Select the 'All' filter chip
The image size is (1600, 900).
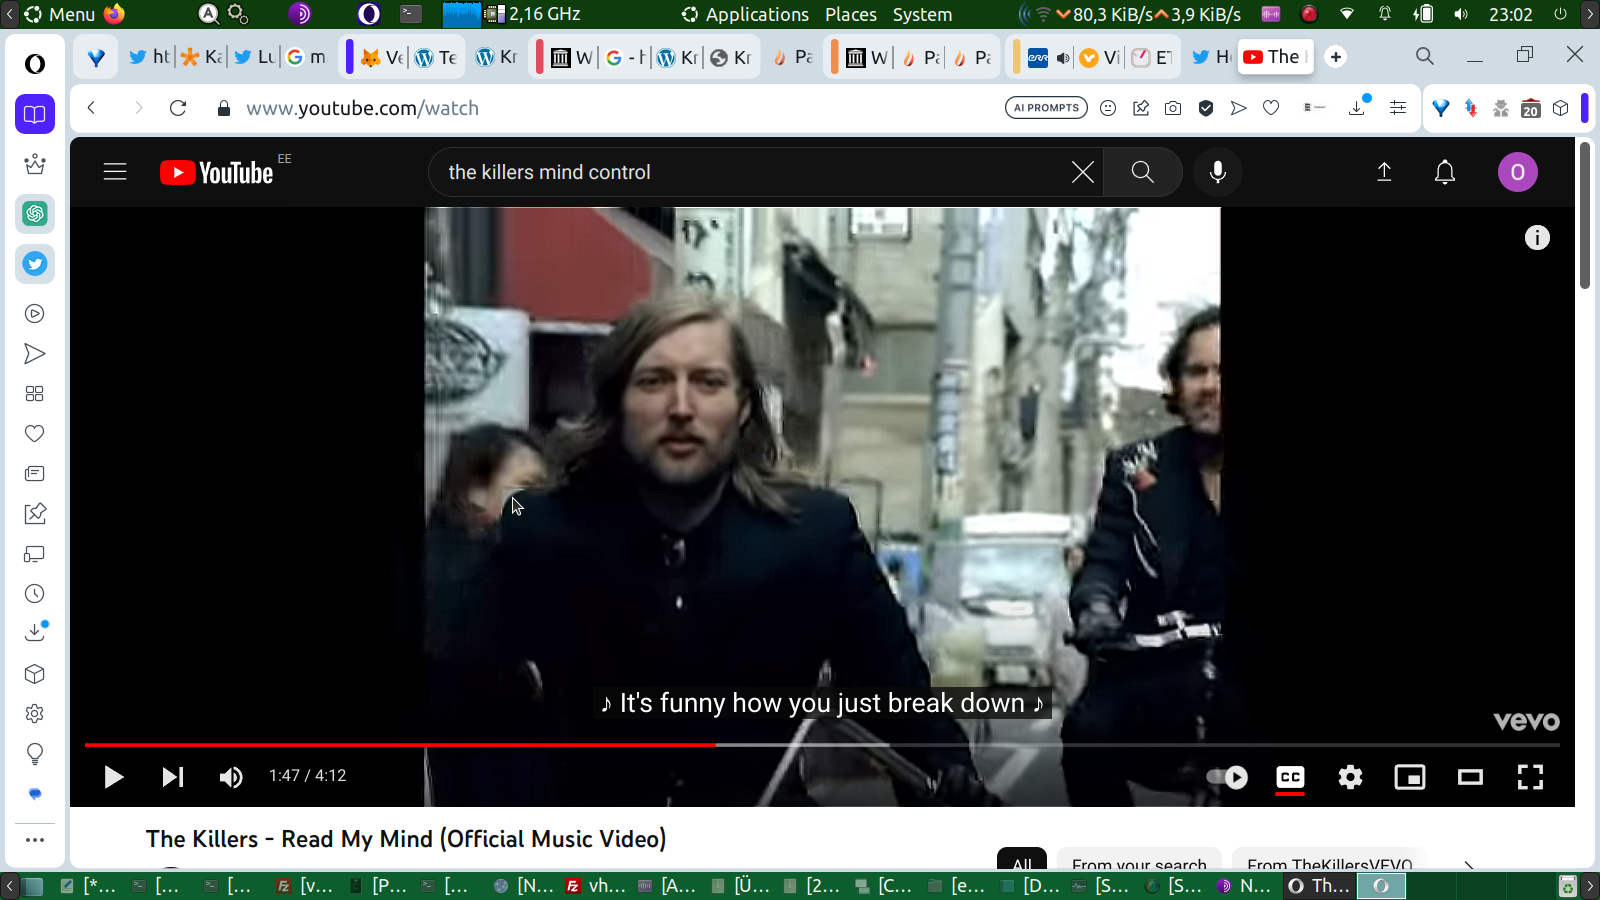tap(1022, 860)
